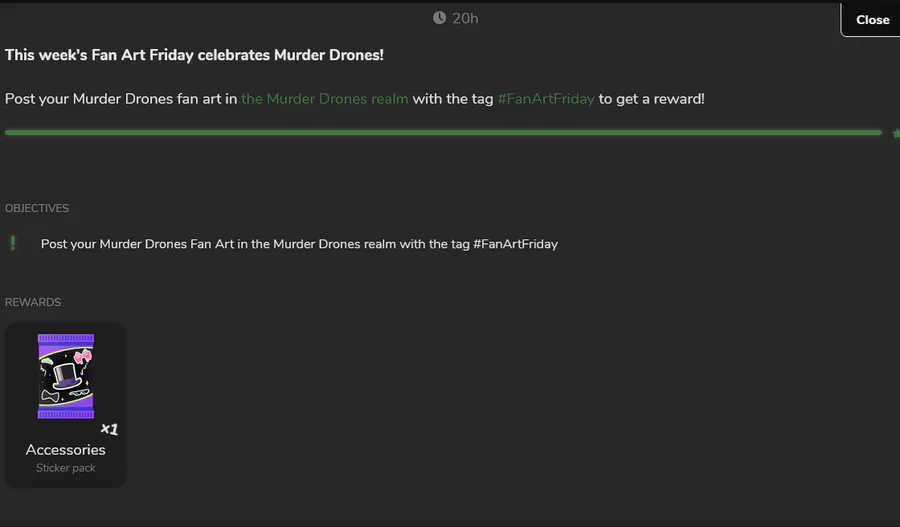Click the star at the progress bar end

[x=897, y=133]
